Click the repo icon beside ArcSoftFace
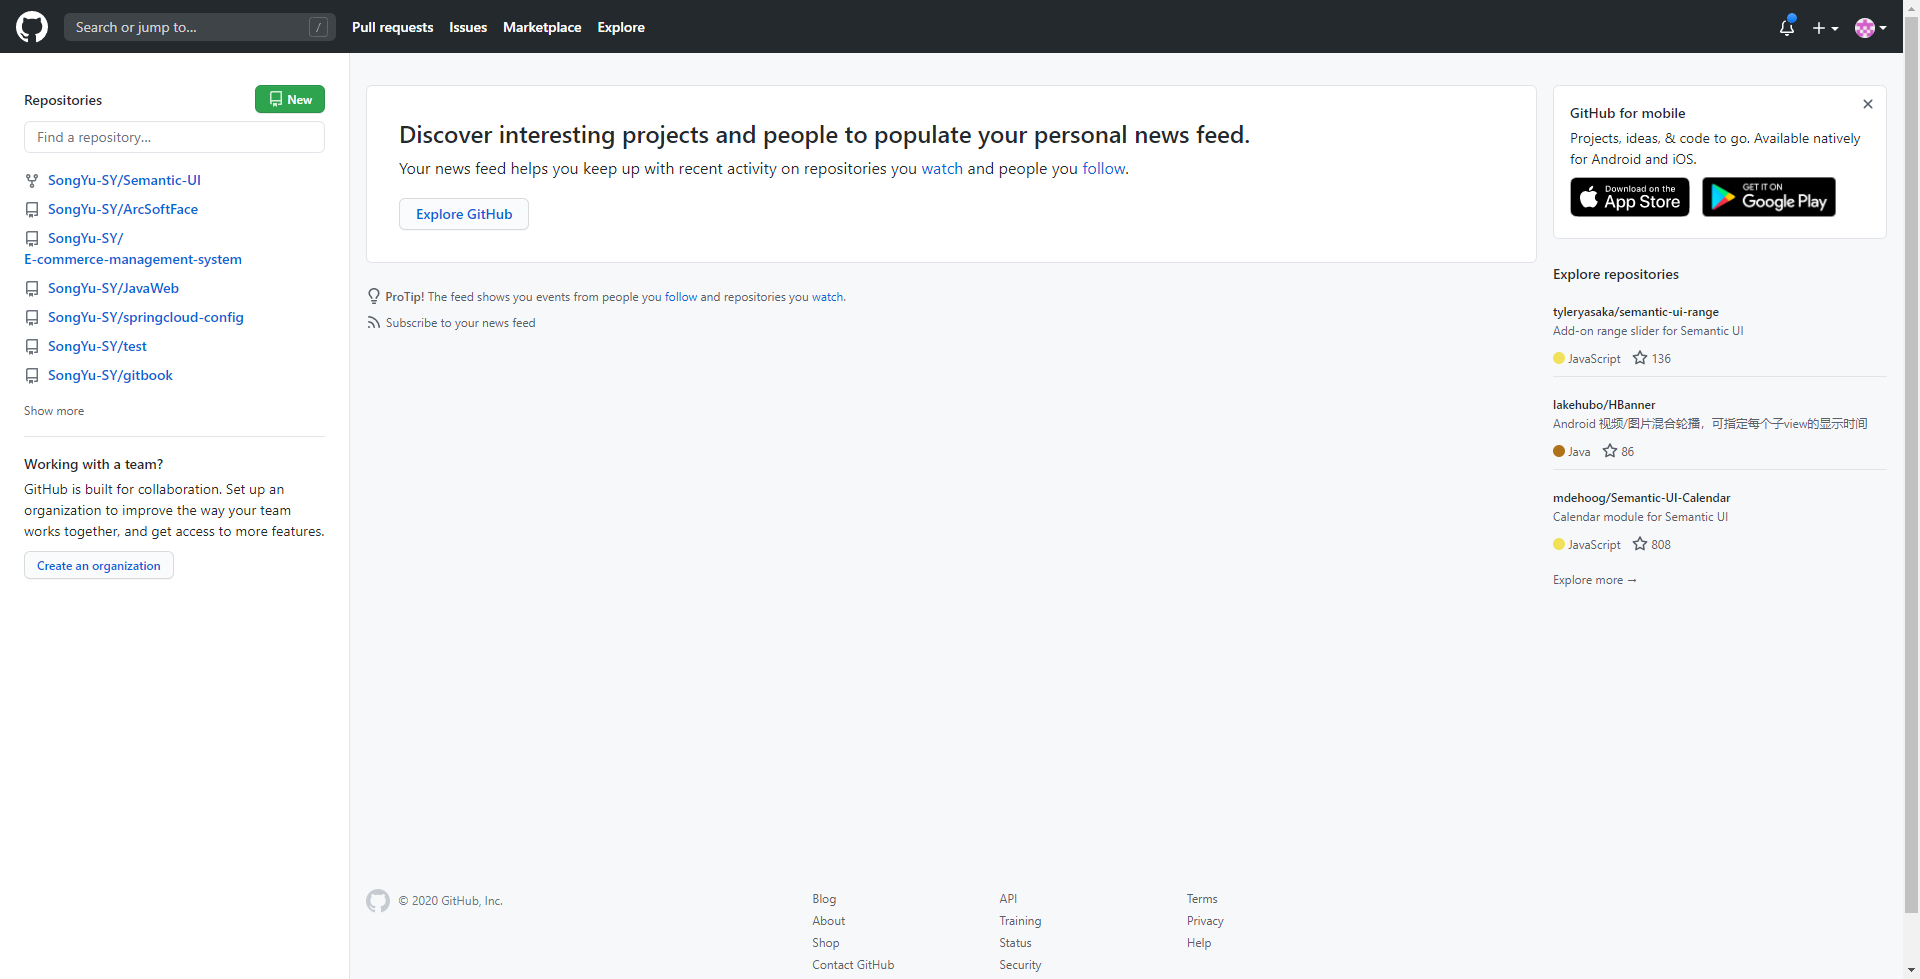This screenshot has height=979, width=1920. tap(32, 210)
